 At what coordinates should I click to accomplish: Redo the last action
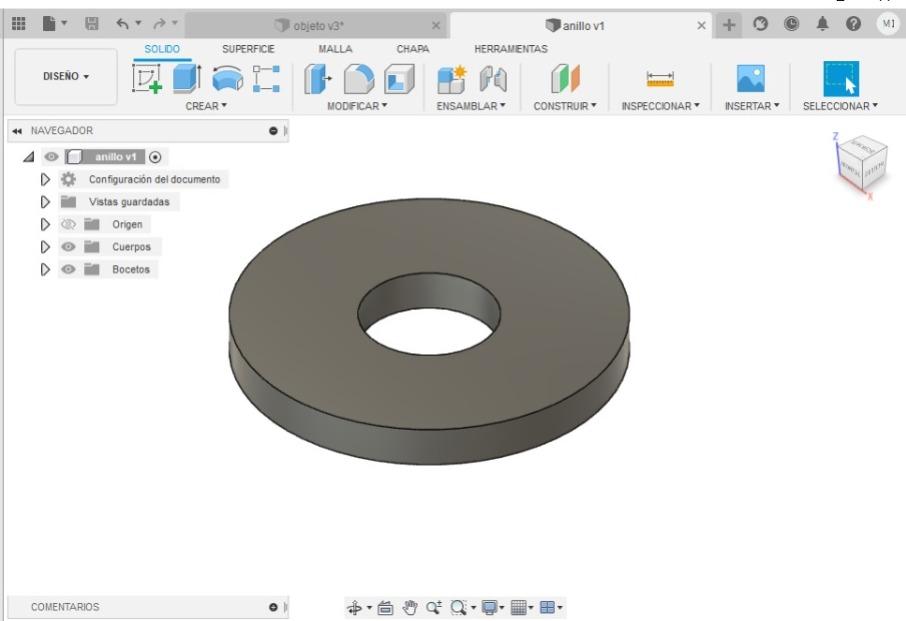tap(159, 24)
